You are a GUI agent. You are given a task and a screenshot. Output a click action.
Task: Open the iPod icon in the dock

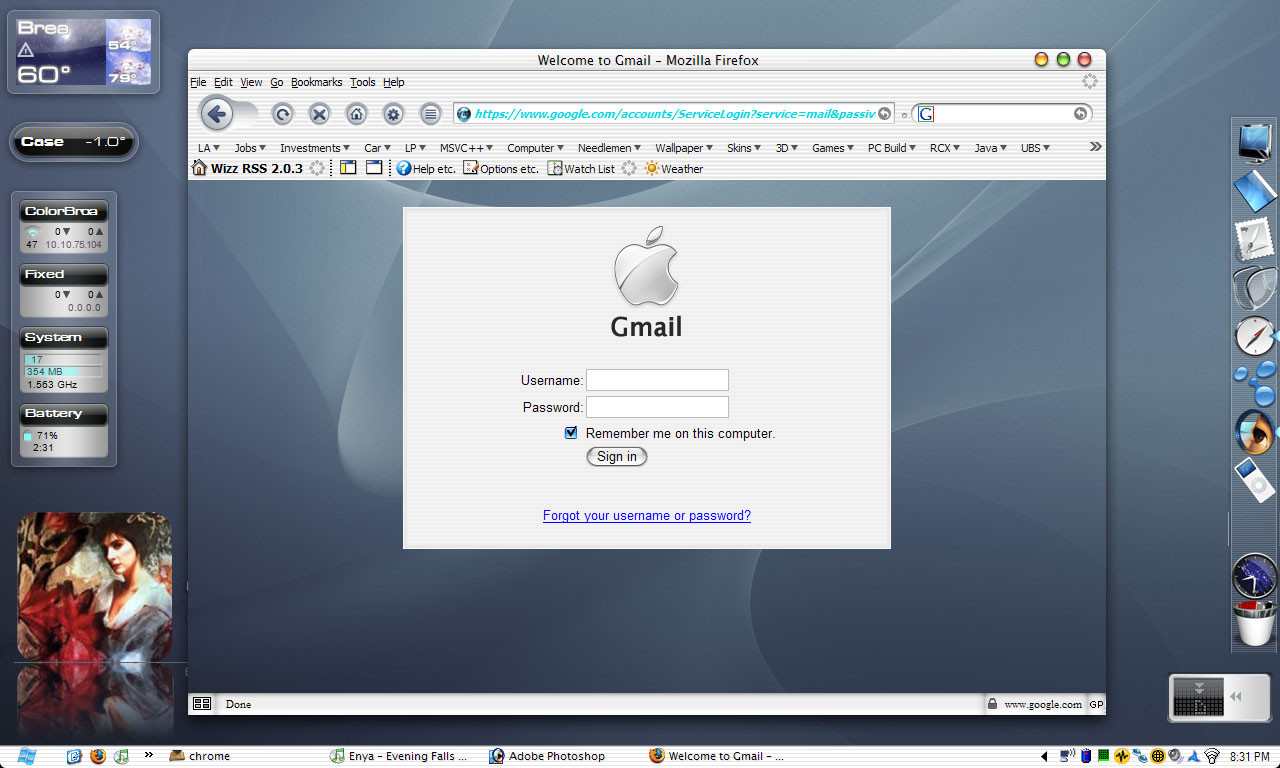1254,480
